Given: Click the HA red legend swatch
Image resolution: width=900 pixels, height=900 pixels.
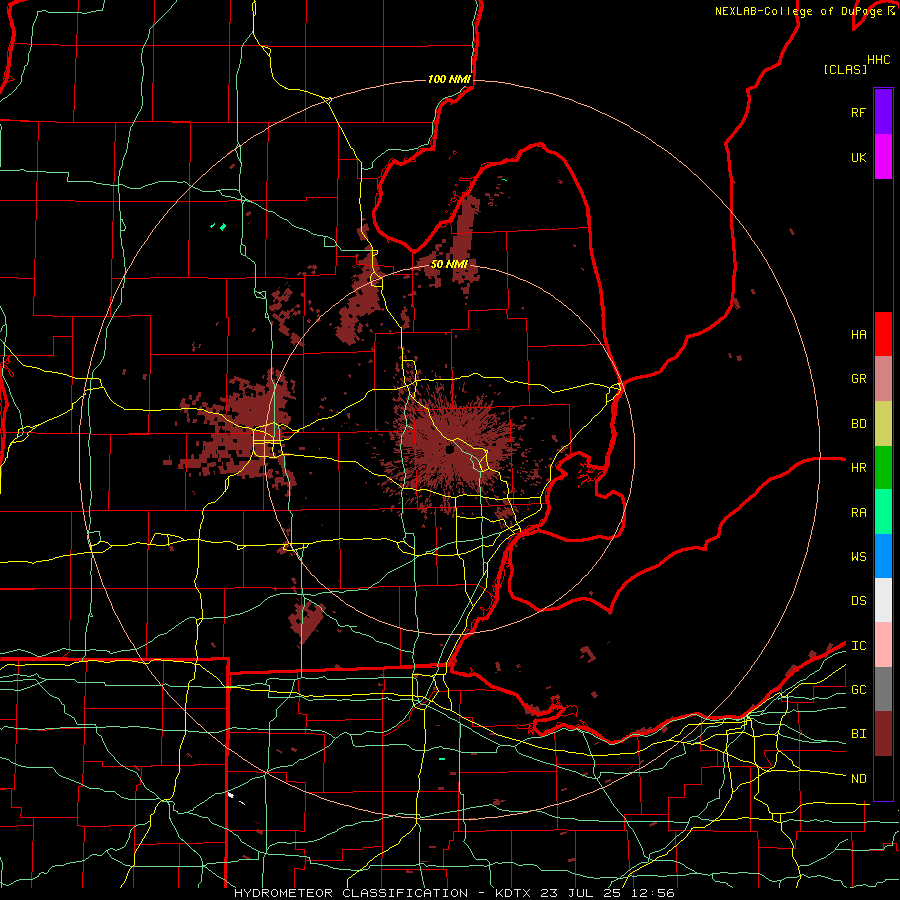Looking at the screenshot, I should pyautogui.click(x=883, y=334).
